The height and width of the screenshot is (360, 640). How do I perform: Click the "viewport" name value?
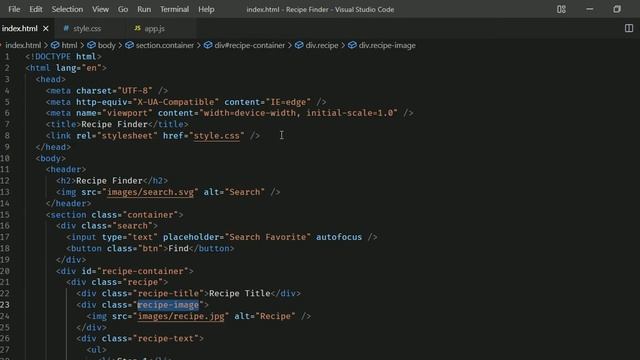pyautogui.click(x=127, y=113)
